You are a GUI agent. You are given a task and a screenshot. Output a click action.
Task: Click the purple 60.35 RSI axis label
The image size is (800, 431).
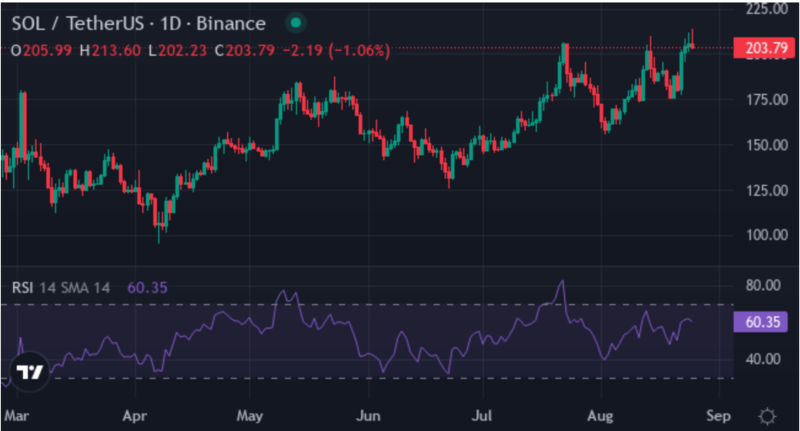pyautogui.click(x=760, y=322)
